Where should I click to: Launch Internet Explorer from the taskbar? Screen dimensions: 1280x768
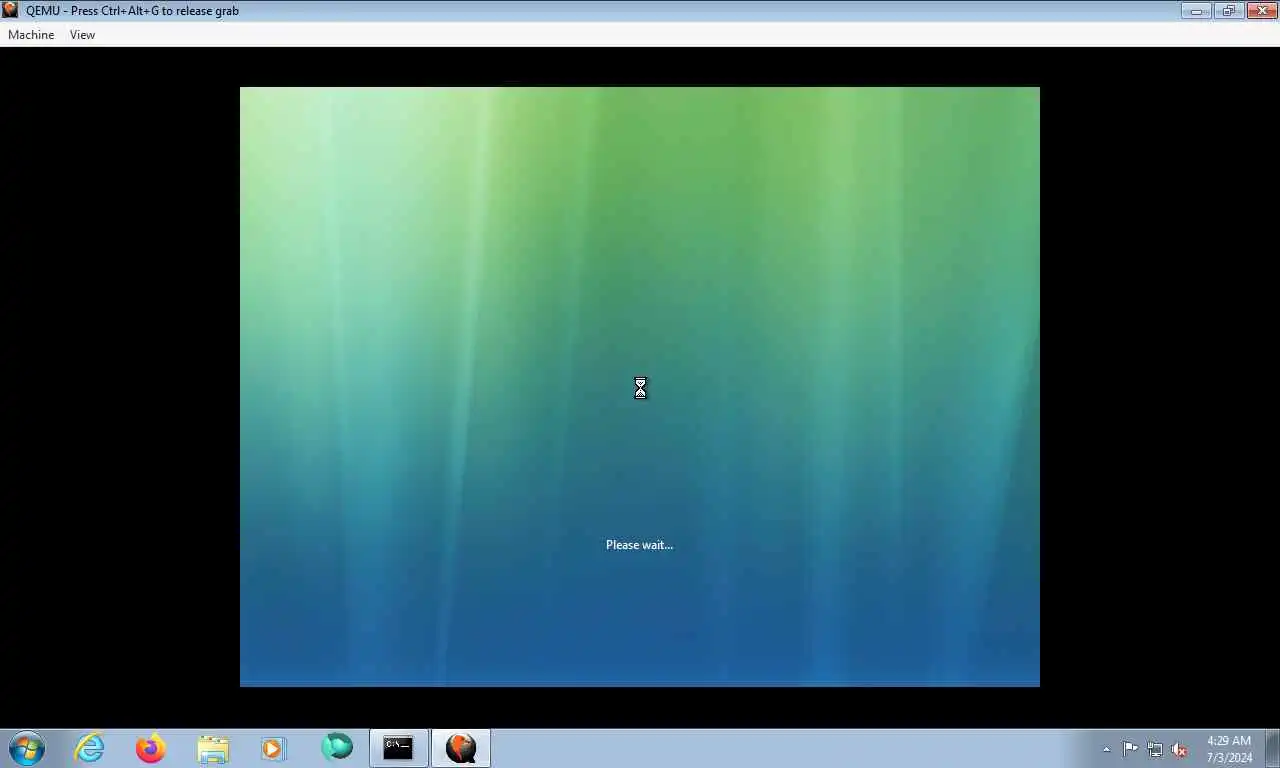coord(89,748)
